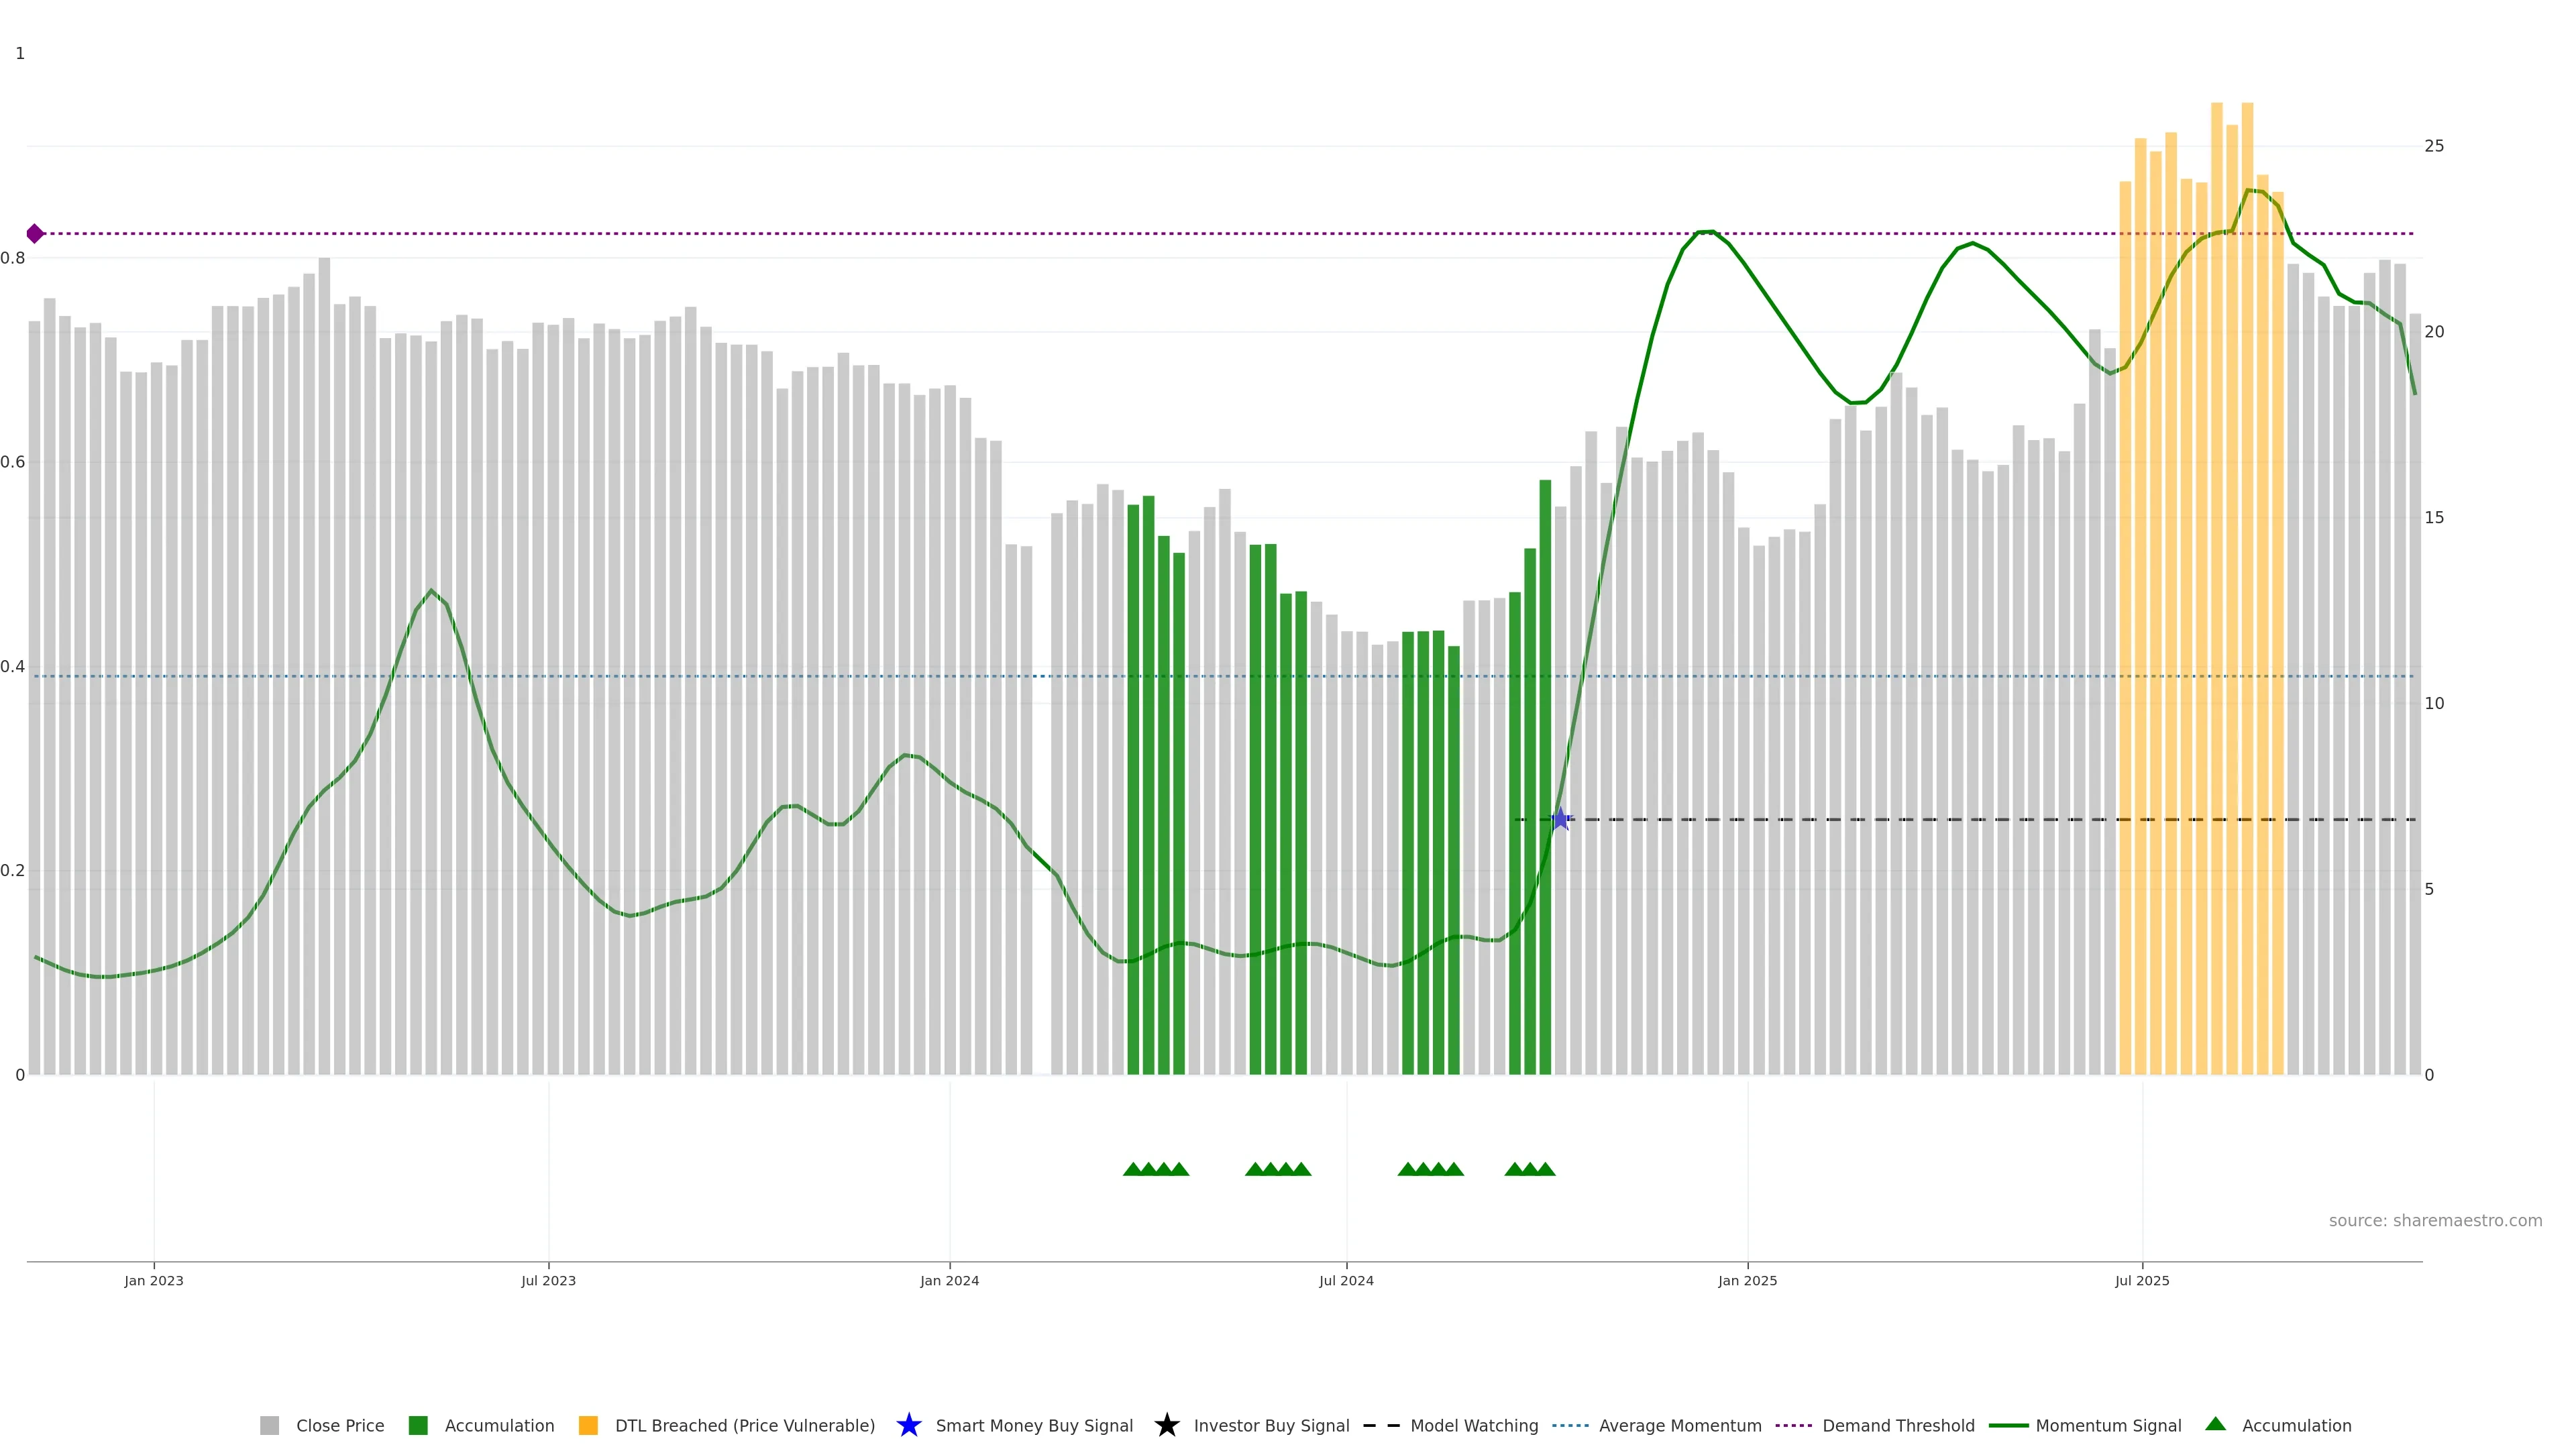
Task: Toggle Close Price legend entry
Action: coord(339,1425)
